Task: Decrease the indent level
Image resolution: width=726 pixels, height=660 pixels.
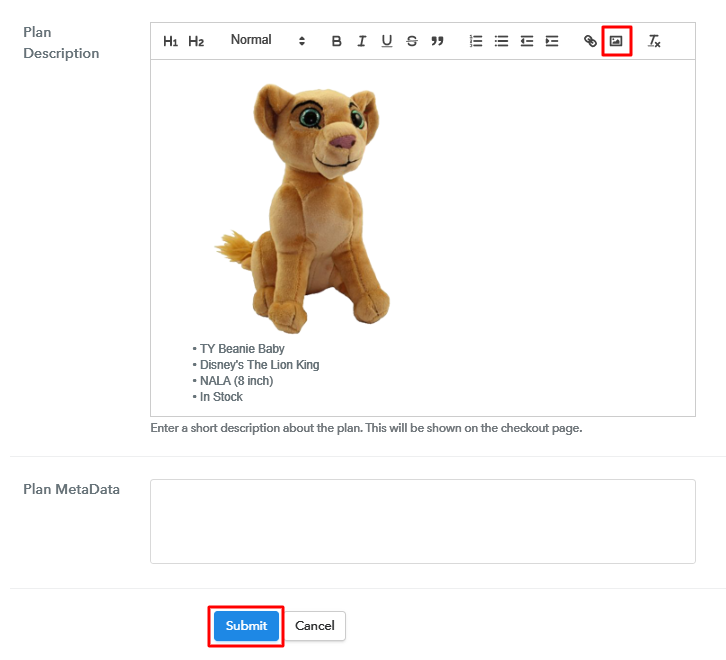Action: [x=526, y=41]
